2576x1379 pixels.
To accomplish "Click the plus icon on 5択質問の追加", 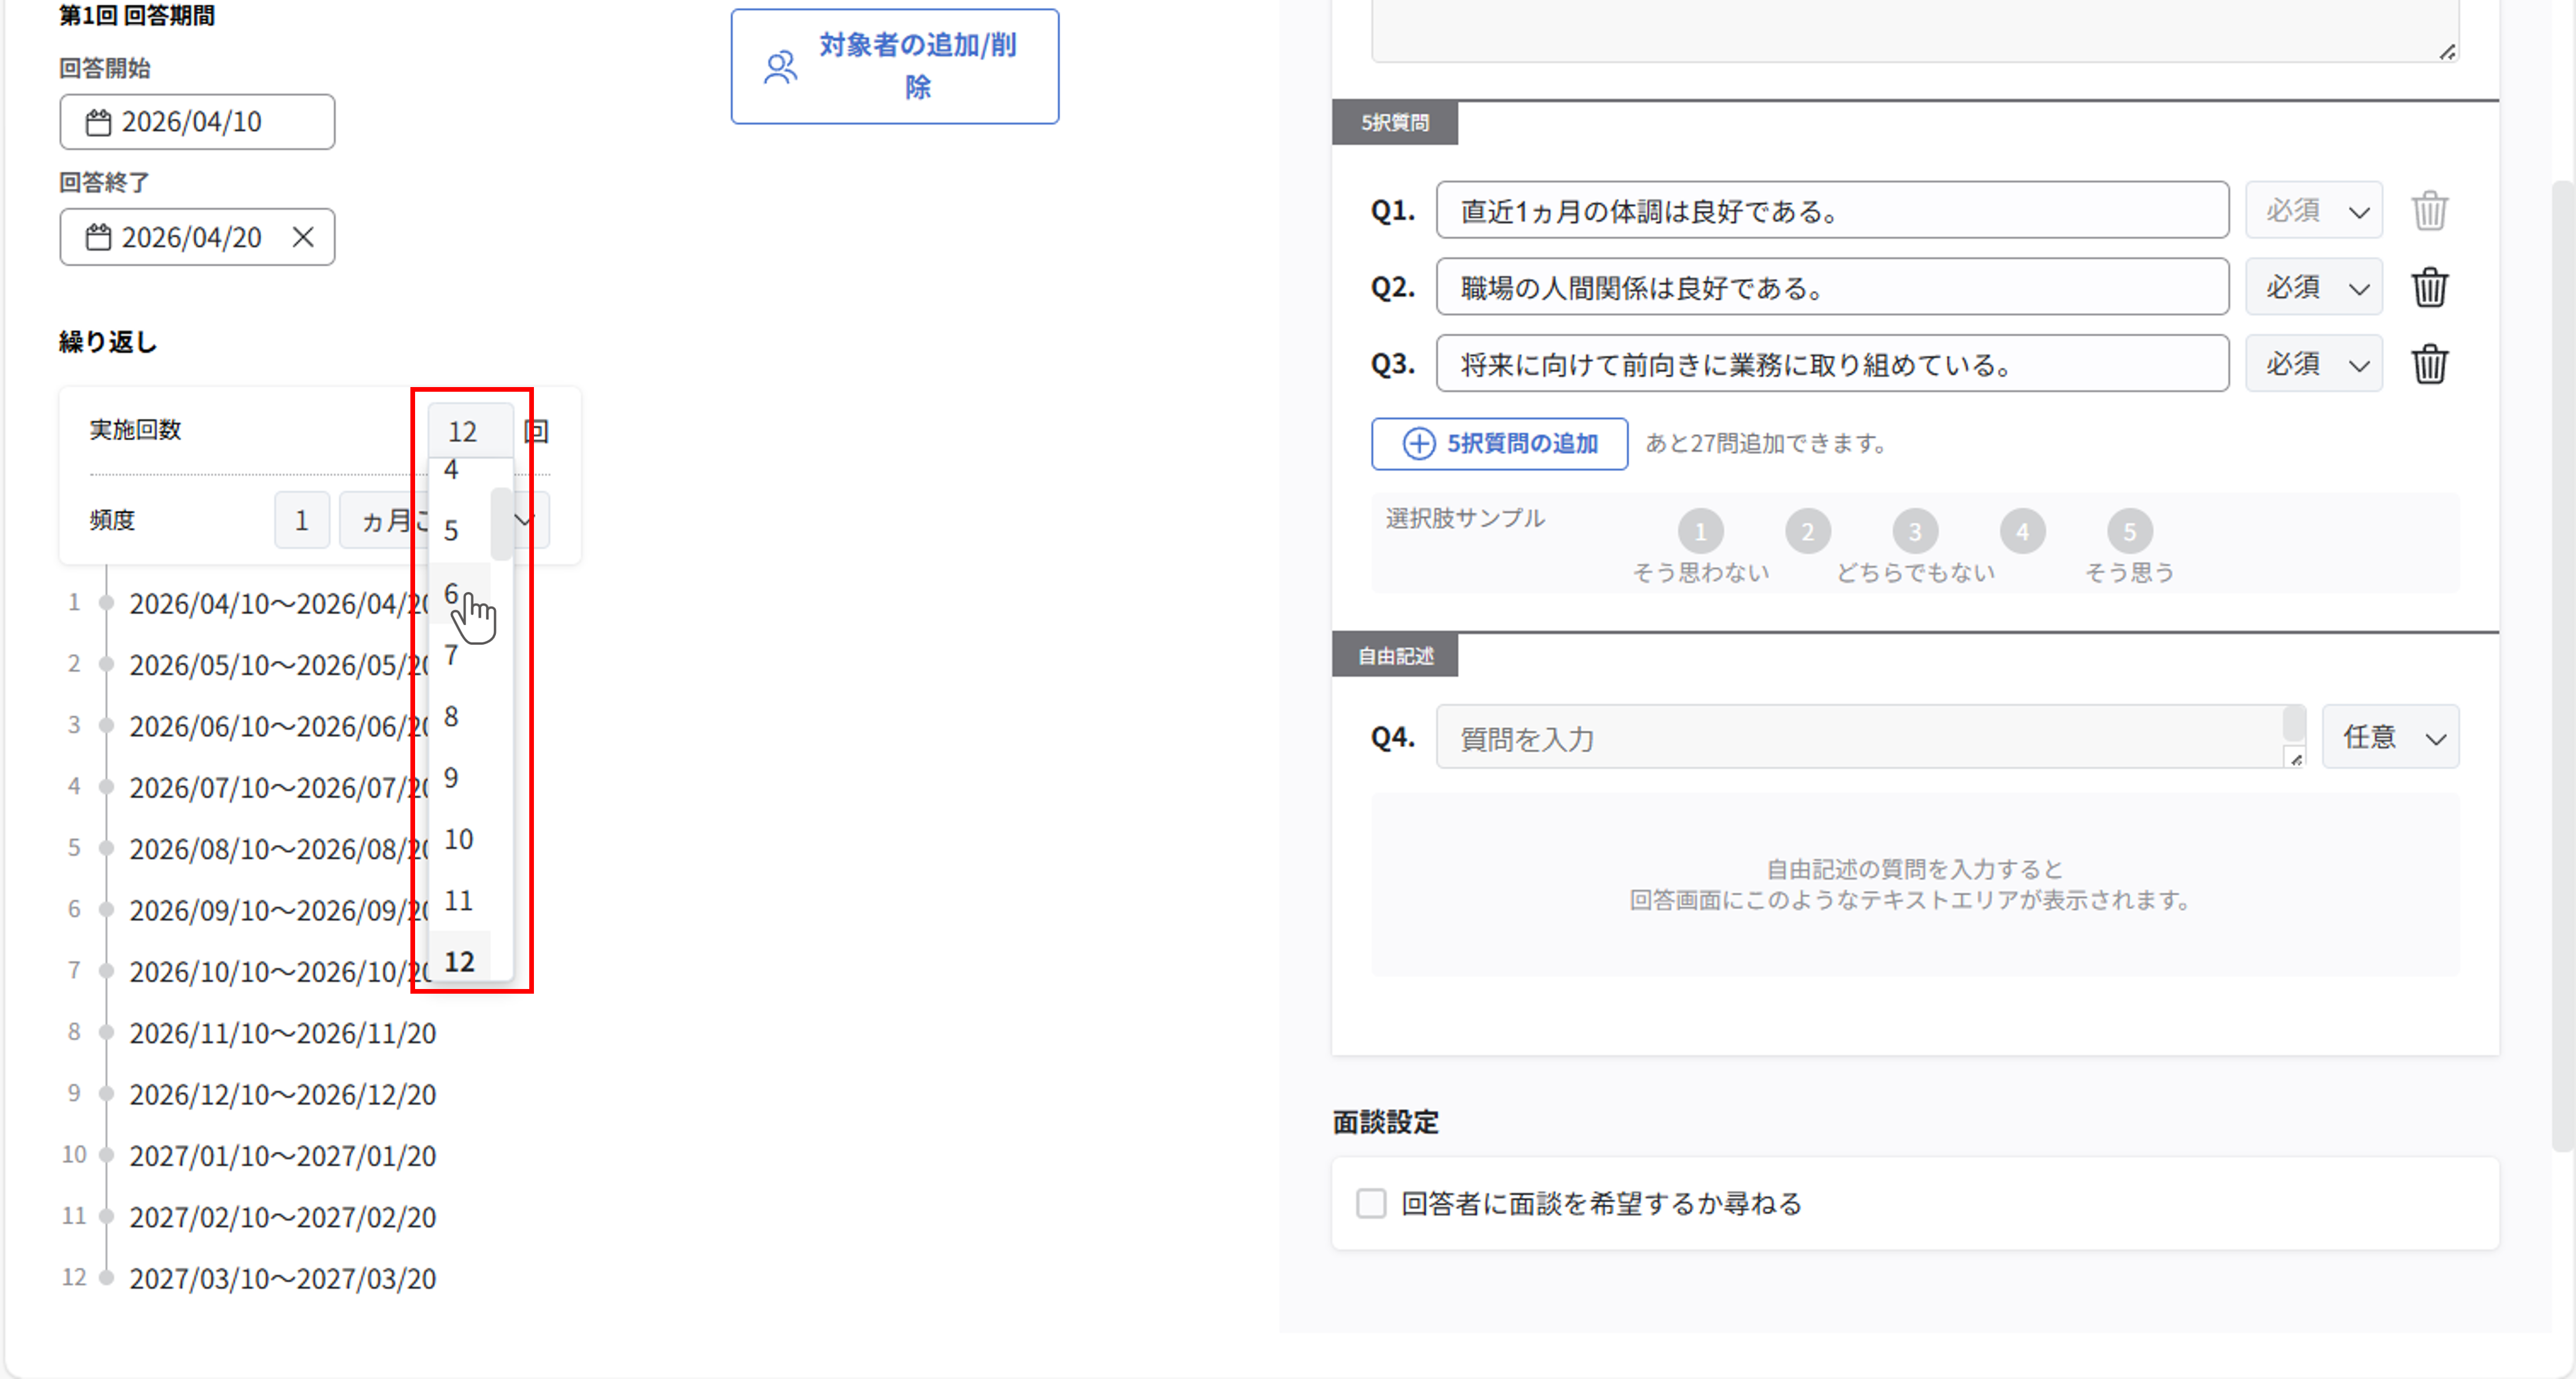I will click(x=1418, y=443).
